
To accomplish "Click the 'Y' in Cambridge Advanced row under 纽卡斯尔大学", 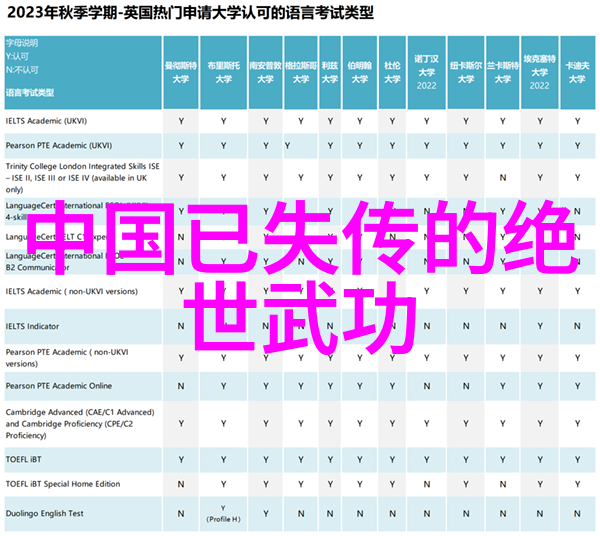I will point(466,424).
